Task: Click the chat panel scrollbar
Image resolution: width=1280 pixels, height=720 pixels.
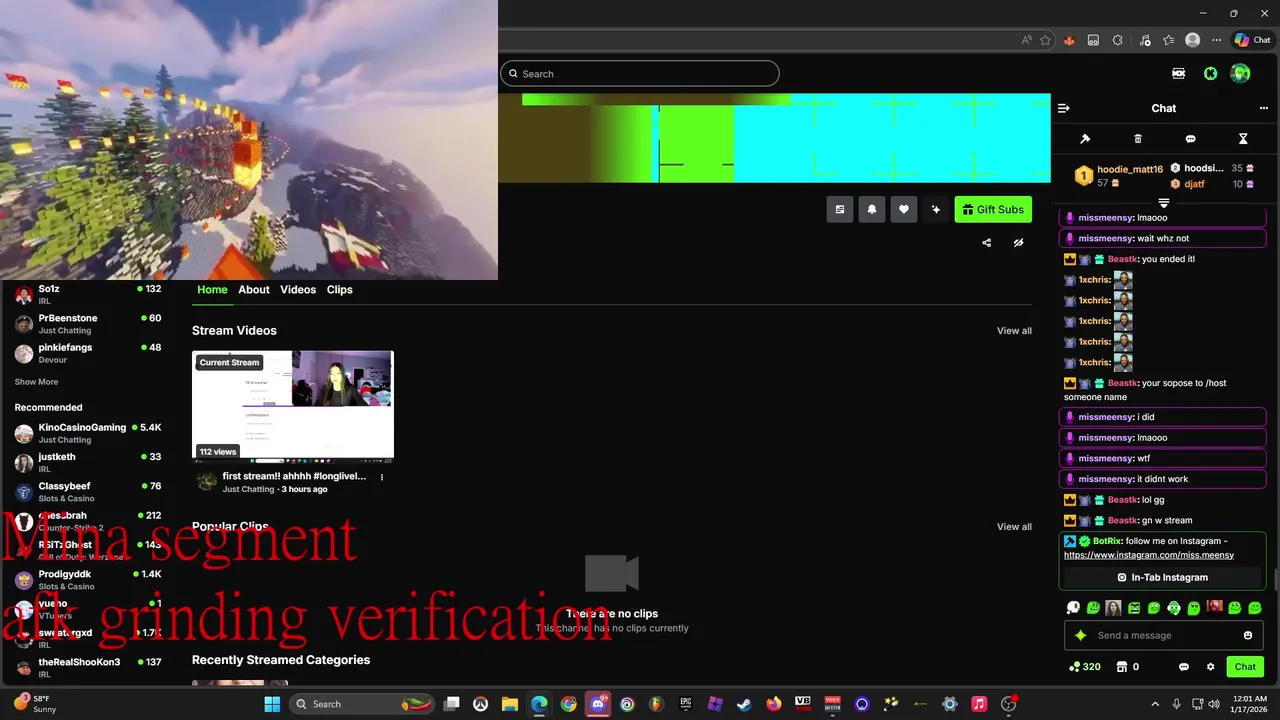Action: click(1275, 580)
